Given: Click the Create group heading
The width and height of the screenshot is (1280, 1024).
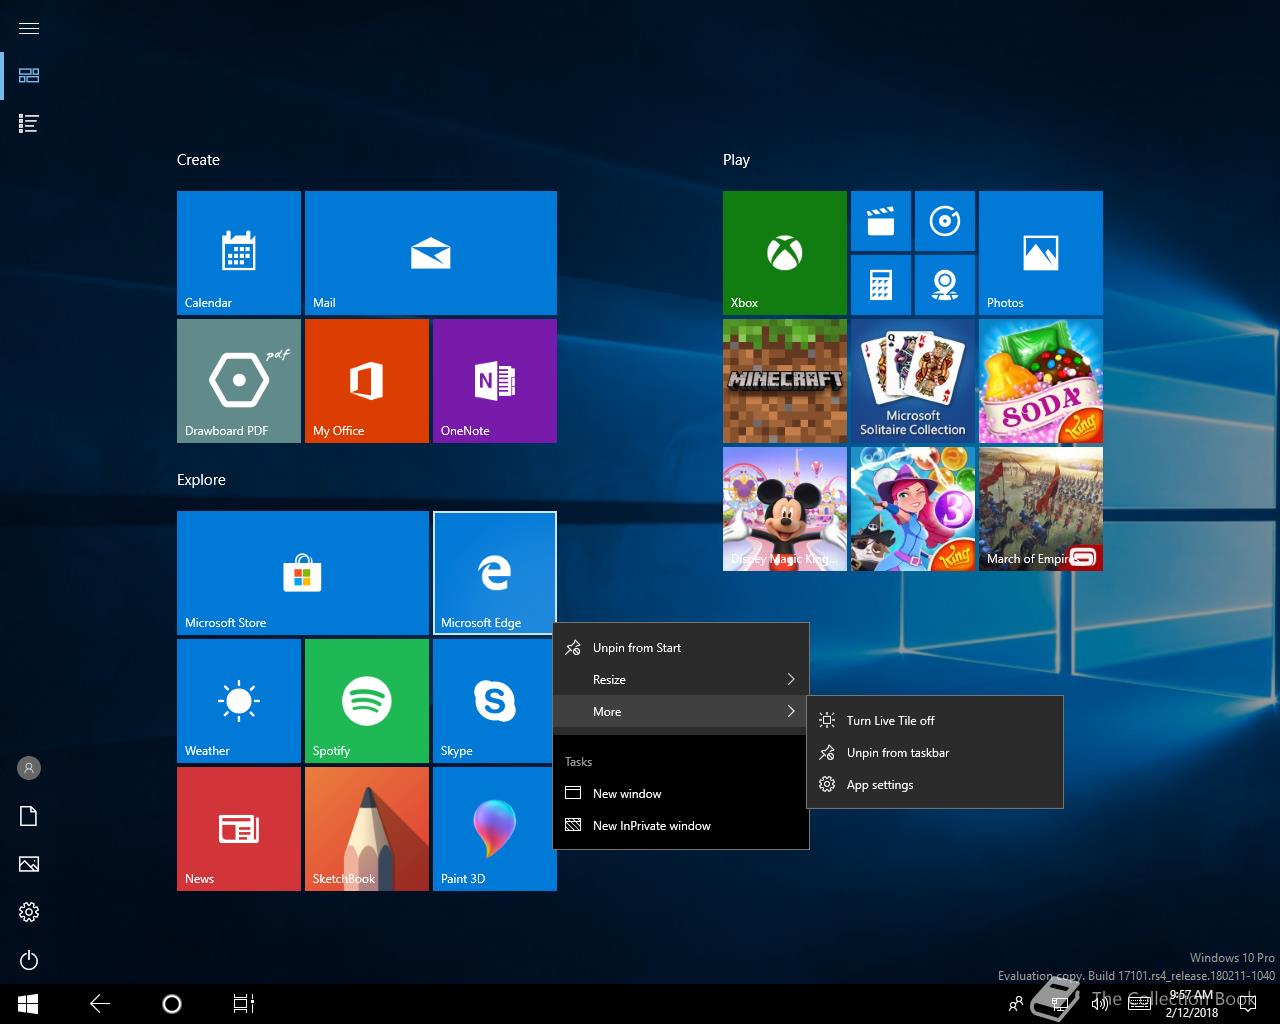Looking at the screenshot, I should pos(198,160).
